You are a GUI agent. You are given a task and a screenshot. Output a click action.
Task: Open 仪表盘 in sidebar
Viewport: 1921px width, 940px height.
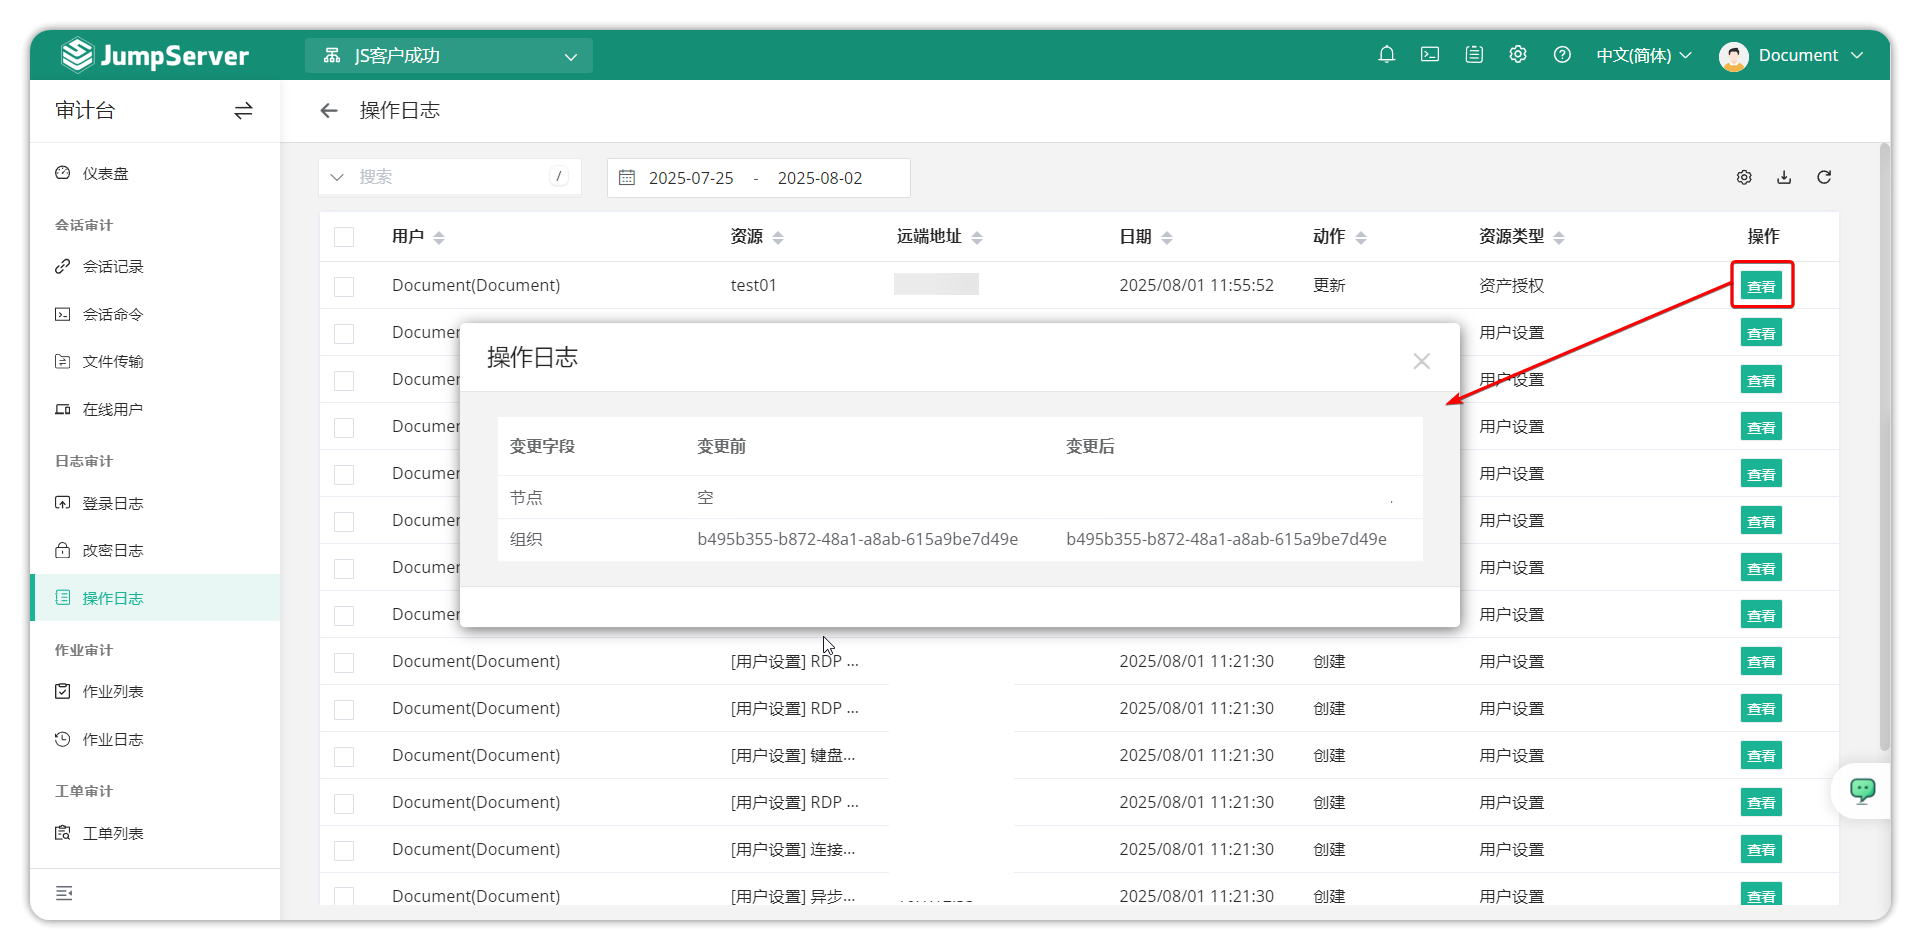[x=155, y=173]
